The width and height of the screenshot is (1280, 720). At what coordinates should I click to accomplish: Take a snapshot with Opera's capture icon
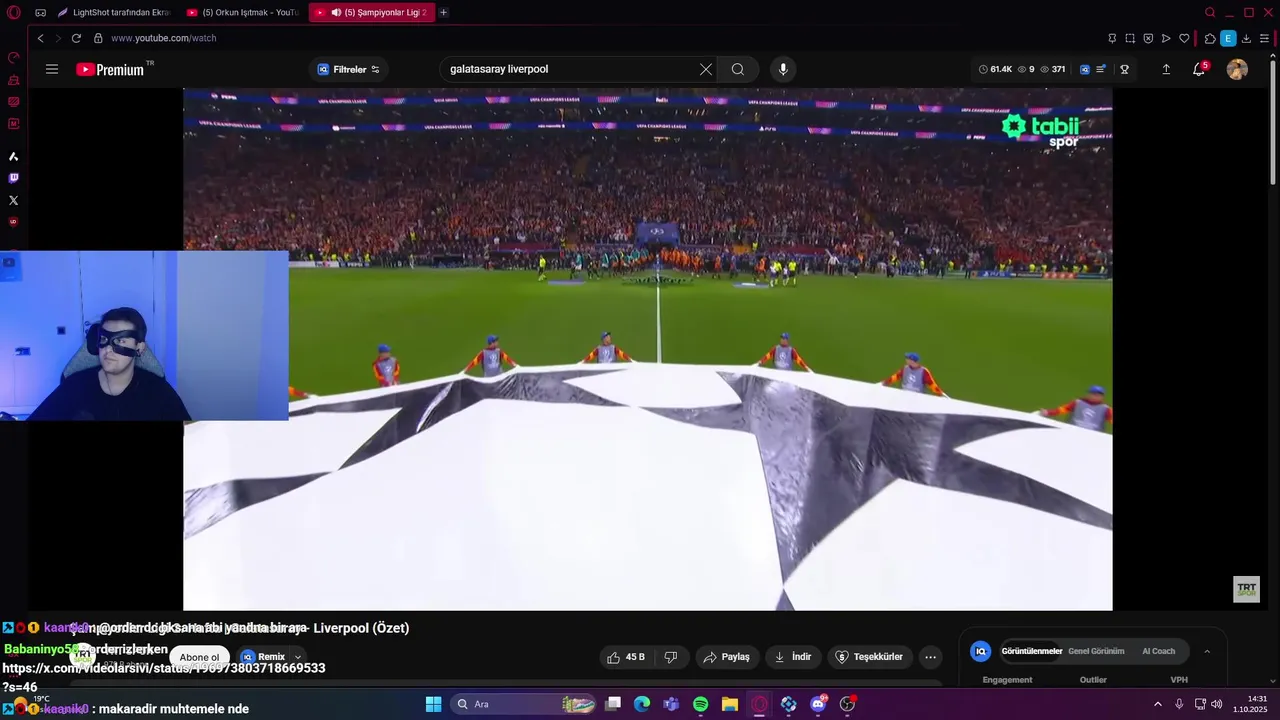1130,38
